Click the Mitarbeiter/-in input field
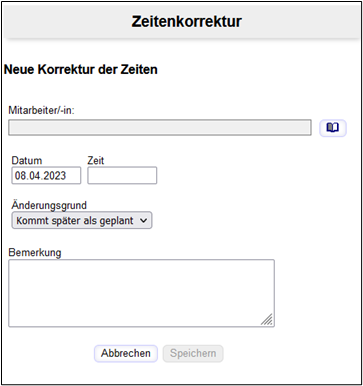The image size is (363, 386). coord(160,128)
